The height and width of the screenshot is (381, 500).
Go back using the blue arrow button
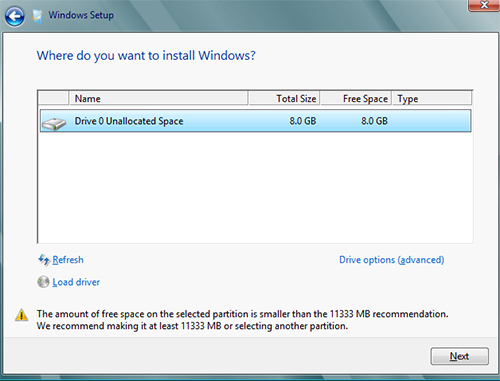pyautogui.click(x=15, y=16)
